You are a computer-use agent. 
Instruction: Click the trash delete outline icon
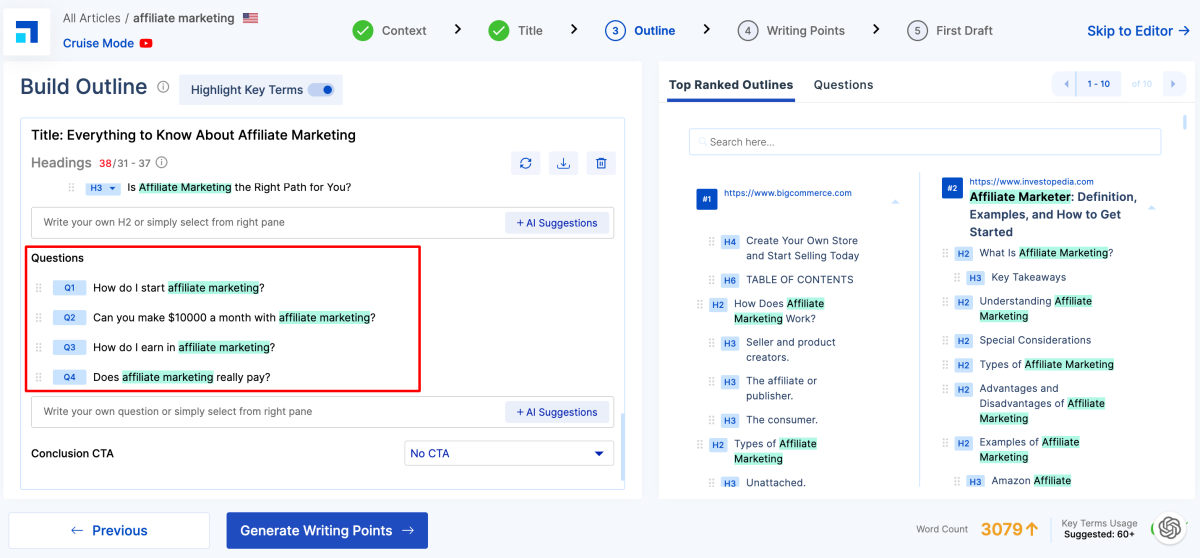coord(600,163)
